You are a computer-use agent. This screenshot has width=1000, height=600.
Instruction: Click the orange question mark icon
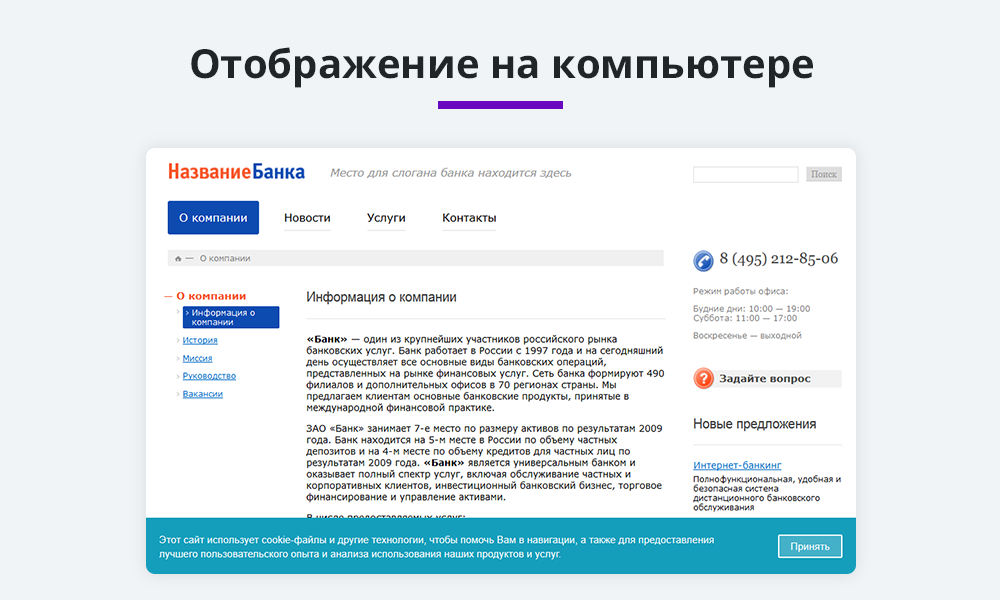pyautogui.click(x=704, y=379)
